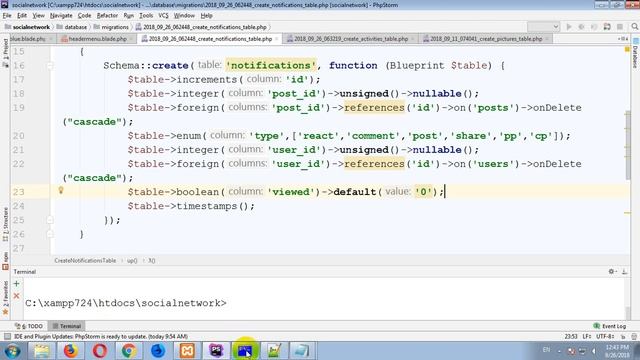Select the Terminal tool window tab
Image resolution: width=640 pixels, height=360 pixels.
pyautogui.click(x=67, y=326)
